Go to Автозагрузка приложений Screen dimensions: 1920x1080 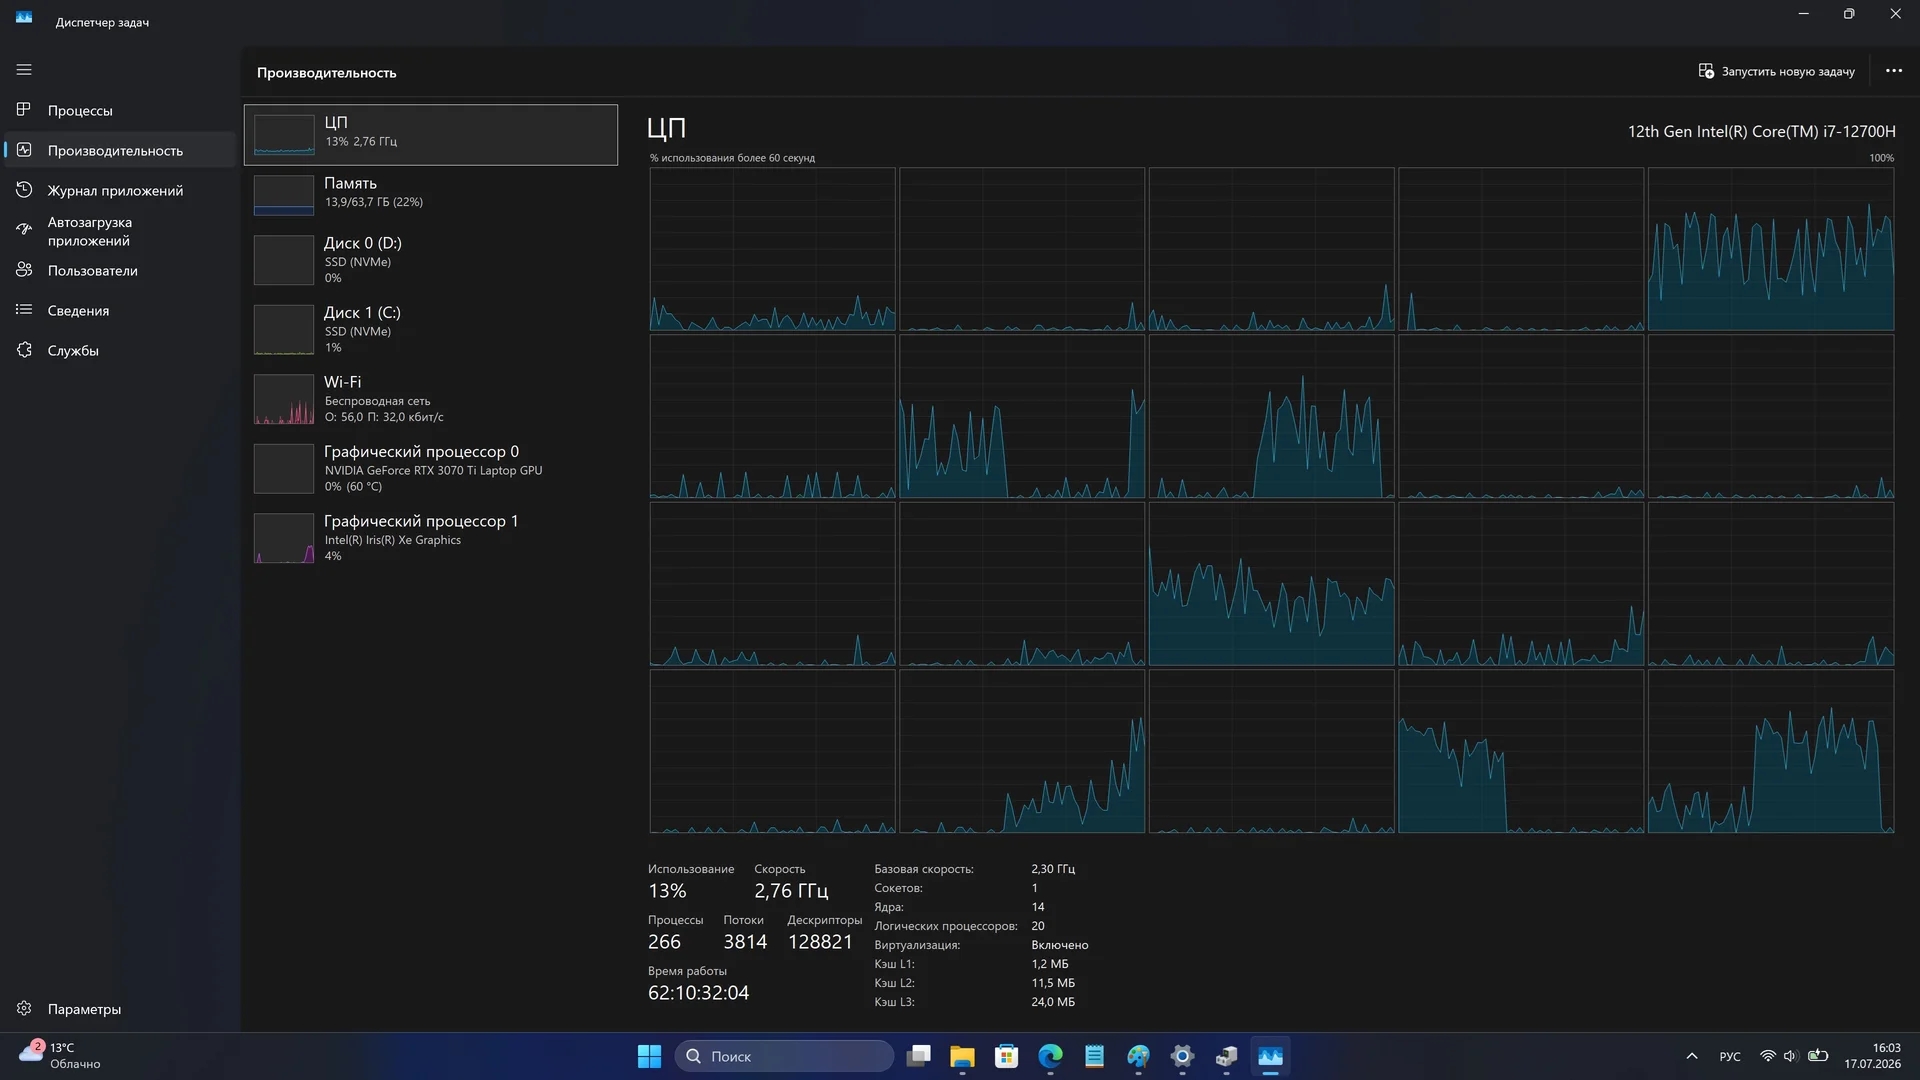pyautogui.click(x=120, y=231)
